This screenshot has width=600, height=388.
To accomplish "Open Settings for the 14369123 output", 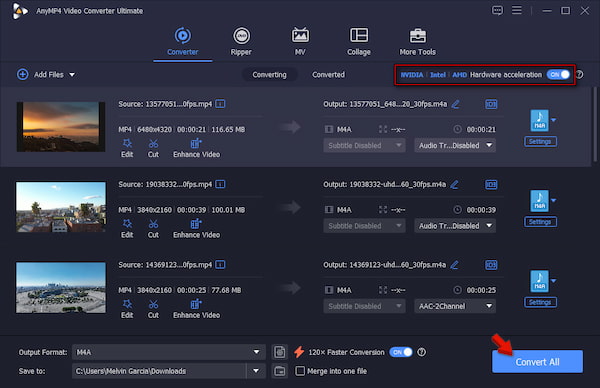I will point(540,302).
